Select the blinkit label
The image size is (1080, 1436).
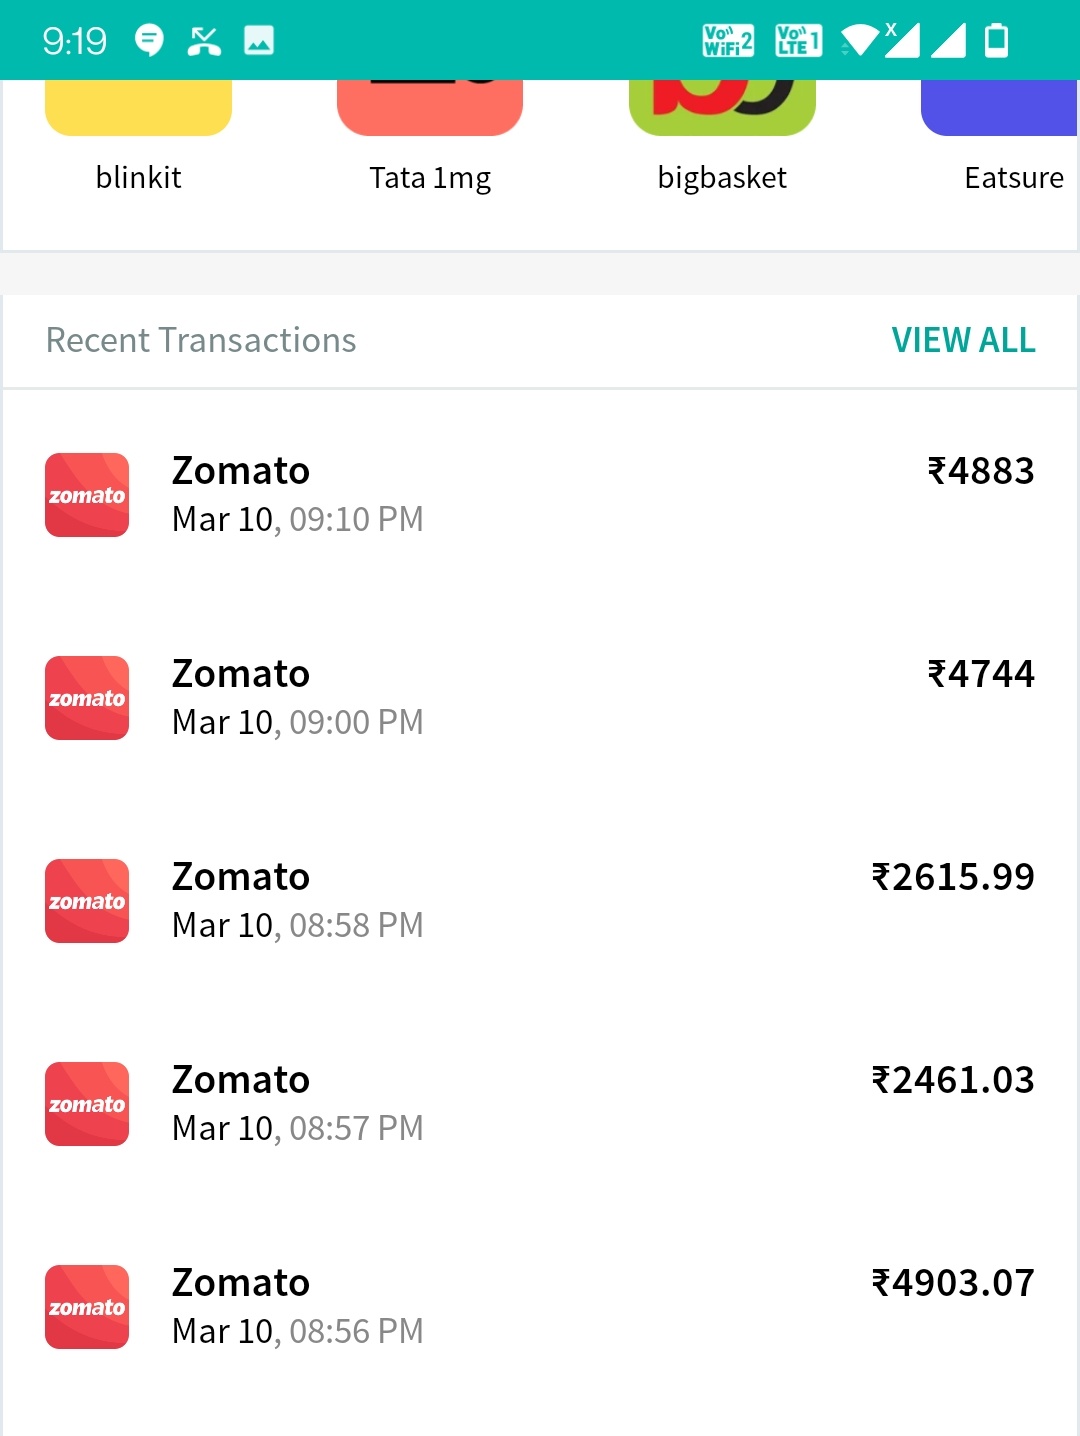pyautogui.click(x=138, y=178)
